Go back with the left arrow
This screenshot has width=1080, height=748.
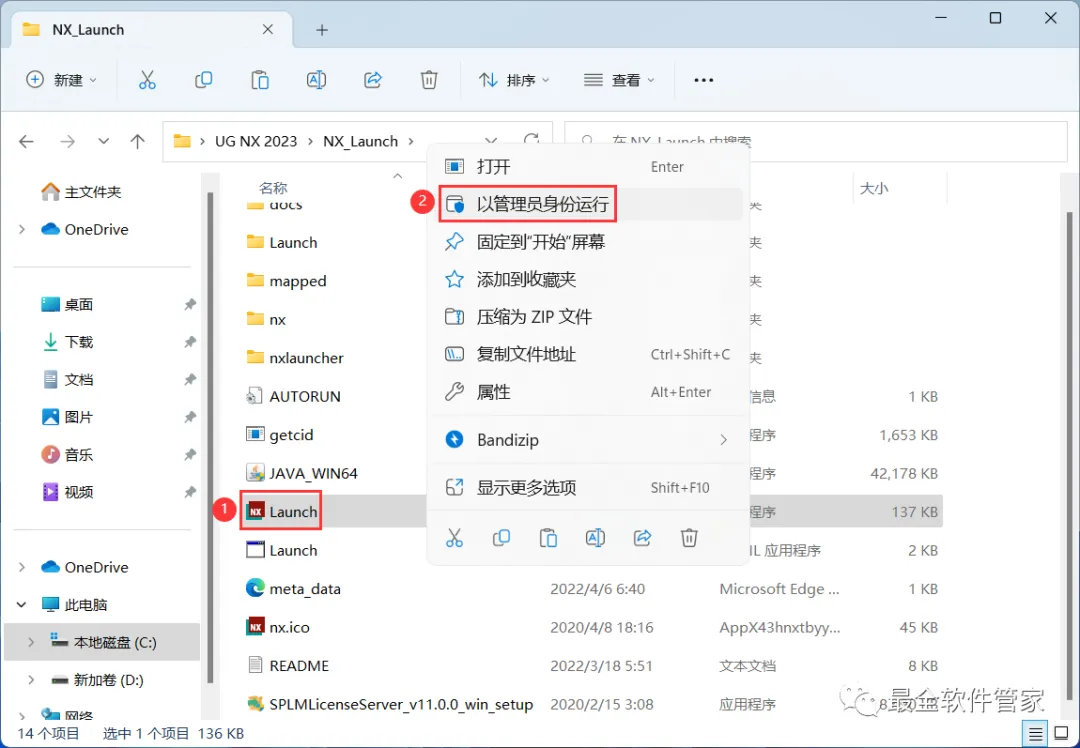26,142
